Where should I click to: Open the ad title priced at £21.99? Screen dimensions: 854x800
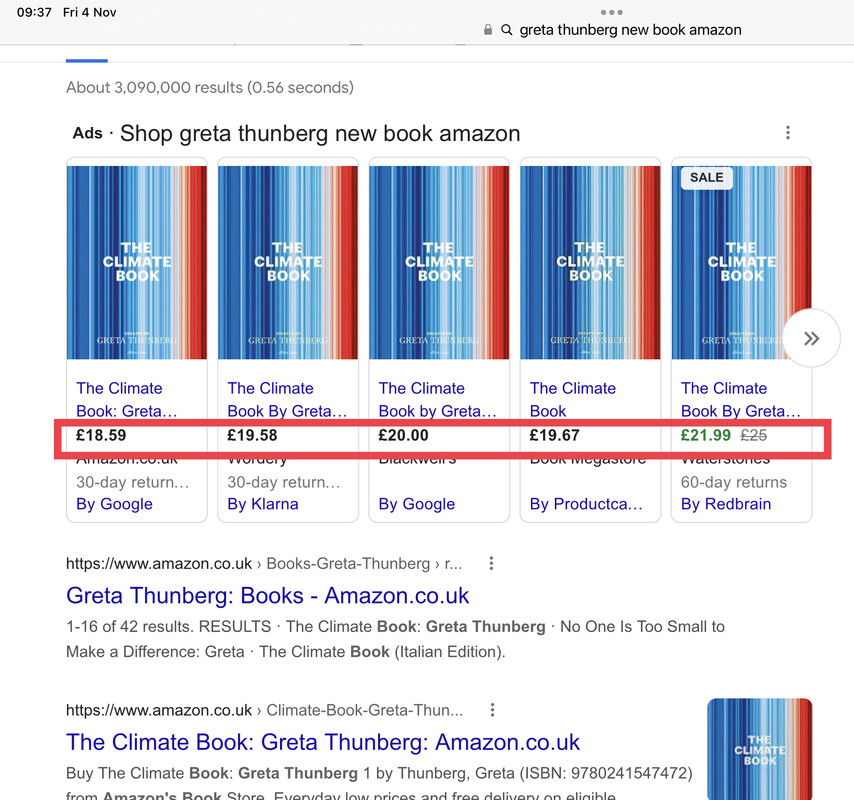coord(741,399)
